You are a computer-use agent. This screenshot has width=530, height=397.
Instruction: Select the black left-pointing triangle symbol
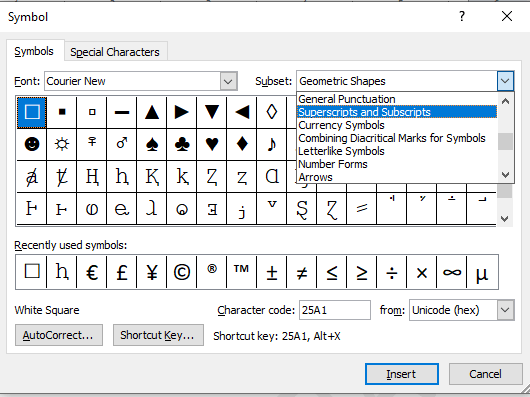pos(242,112)
